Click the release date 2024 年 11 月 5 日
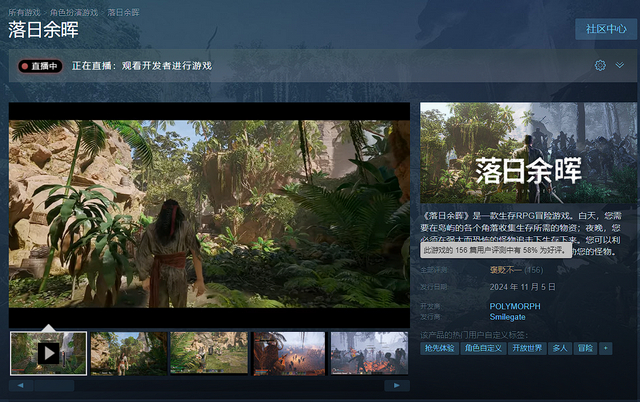 coord(522,287)
